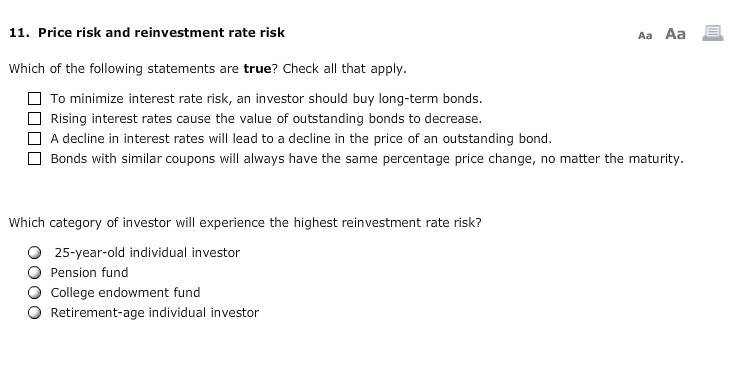746x370 pixels.
Task: Tick checkbox for buying long-term bonds statement
Action: point(34,98)
